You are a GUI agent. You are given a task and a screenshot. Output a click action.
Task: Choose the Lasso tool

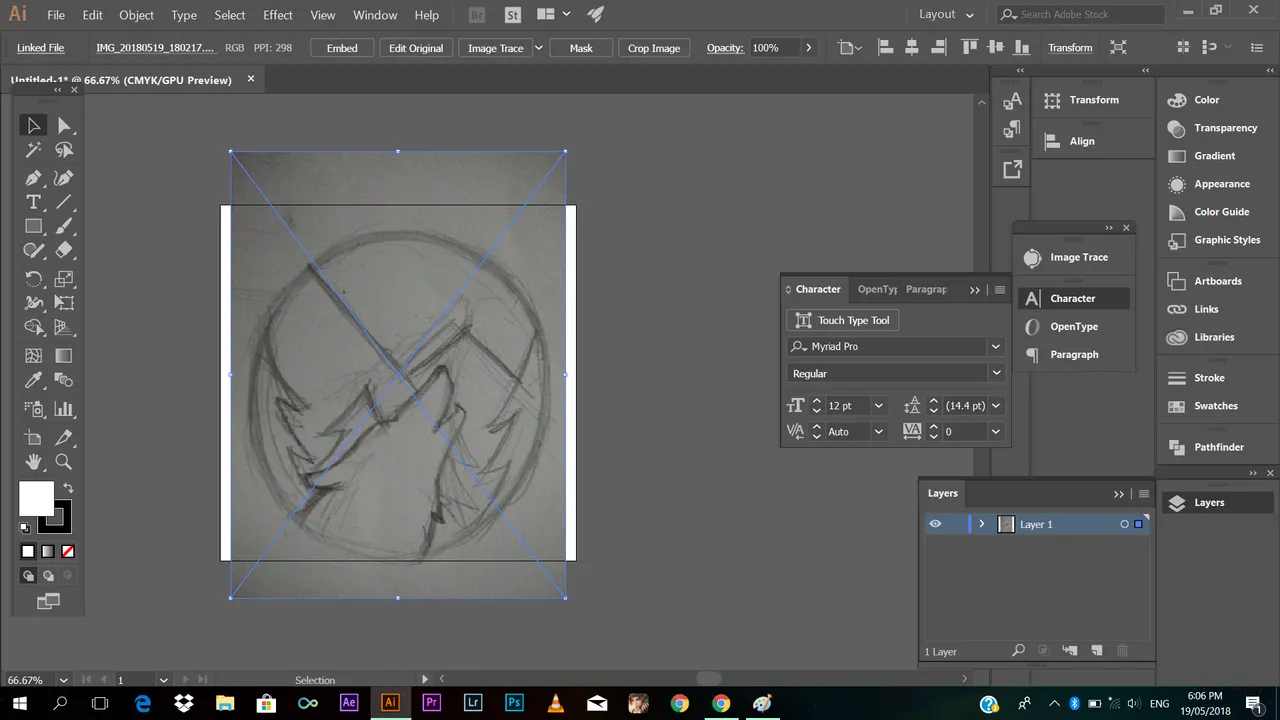tap(64, 150)
